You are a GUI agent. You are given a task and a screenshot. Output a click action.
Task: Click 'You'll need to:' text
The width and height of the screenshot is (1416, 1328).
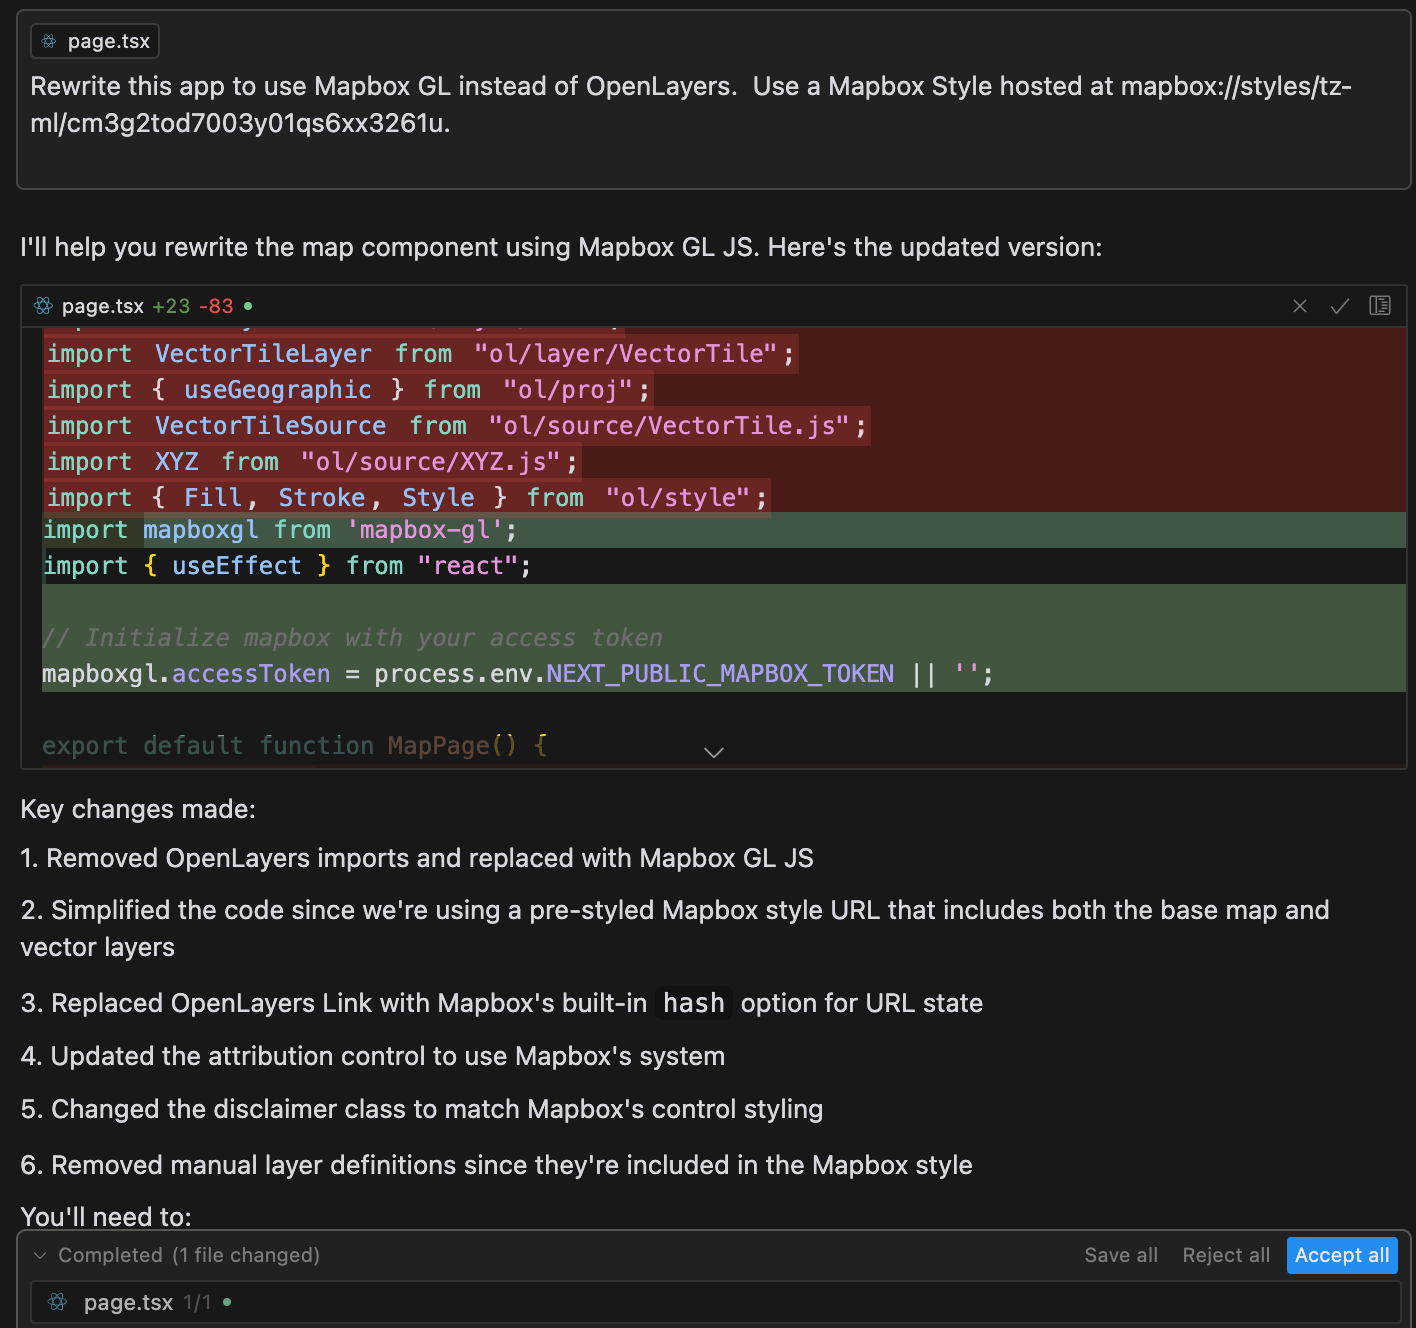coord(106,1216)
